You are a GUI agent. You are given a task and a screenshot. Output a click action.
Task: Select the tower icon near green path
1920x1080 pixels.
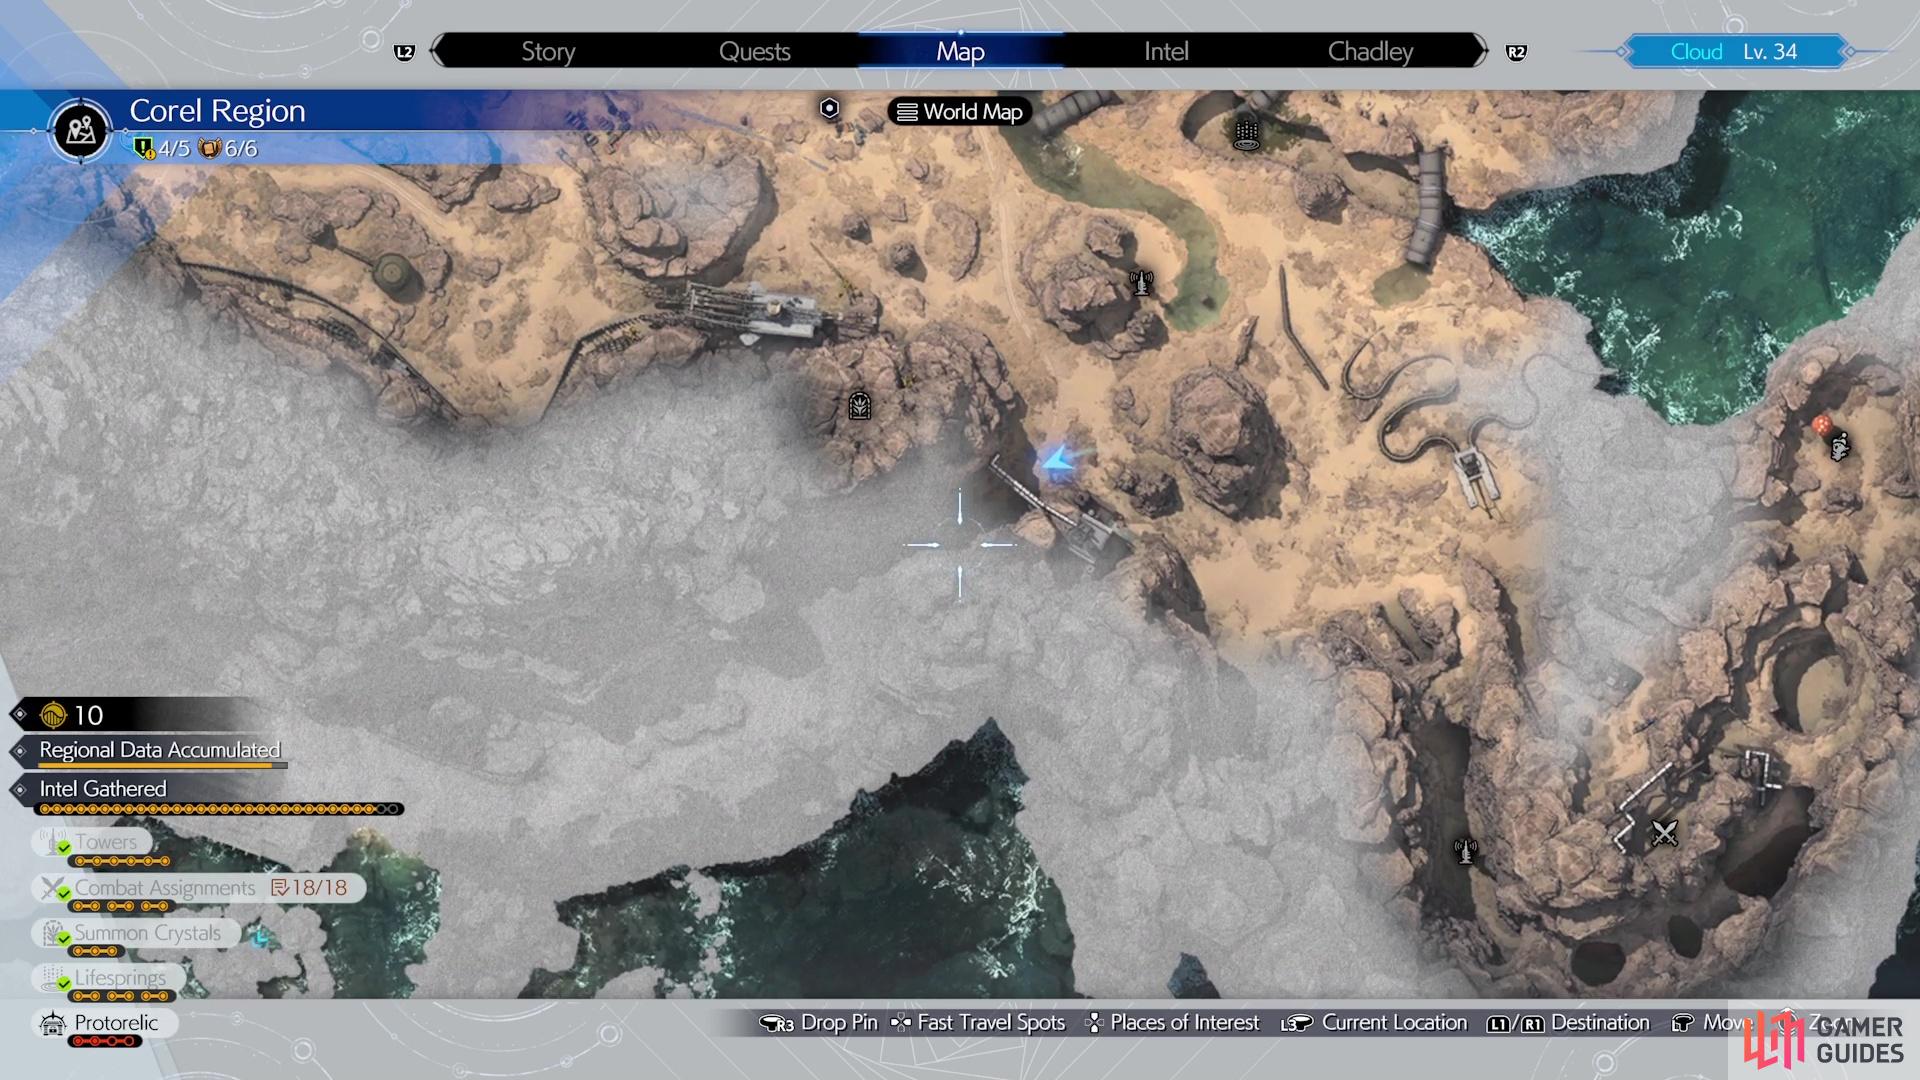click(x=1141, y=282)
